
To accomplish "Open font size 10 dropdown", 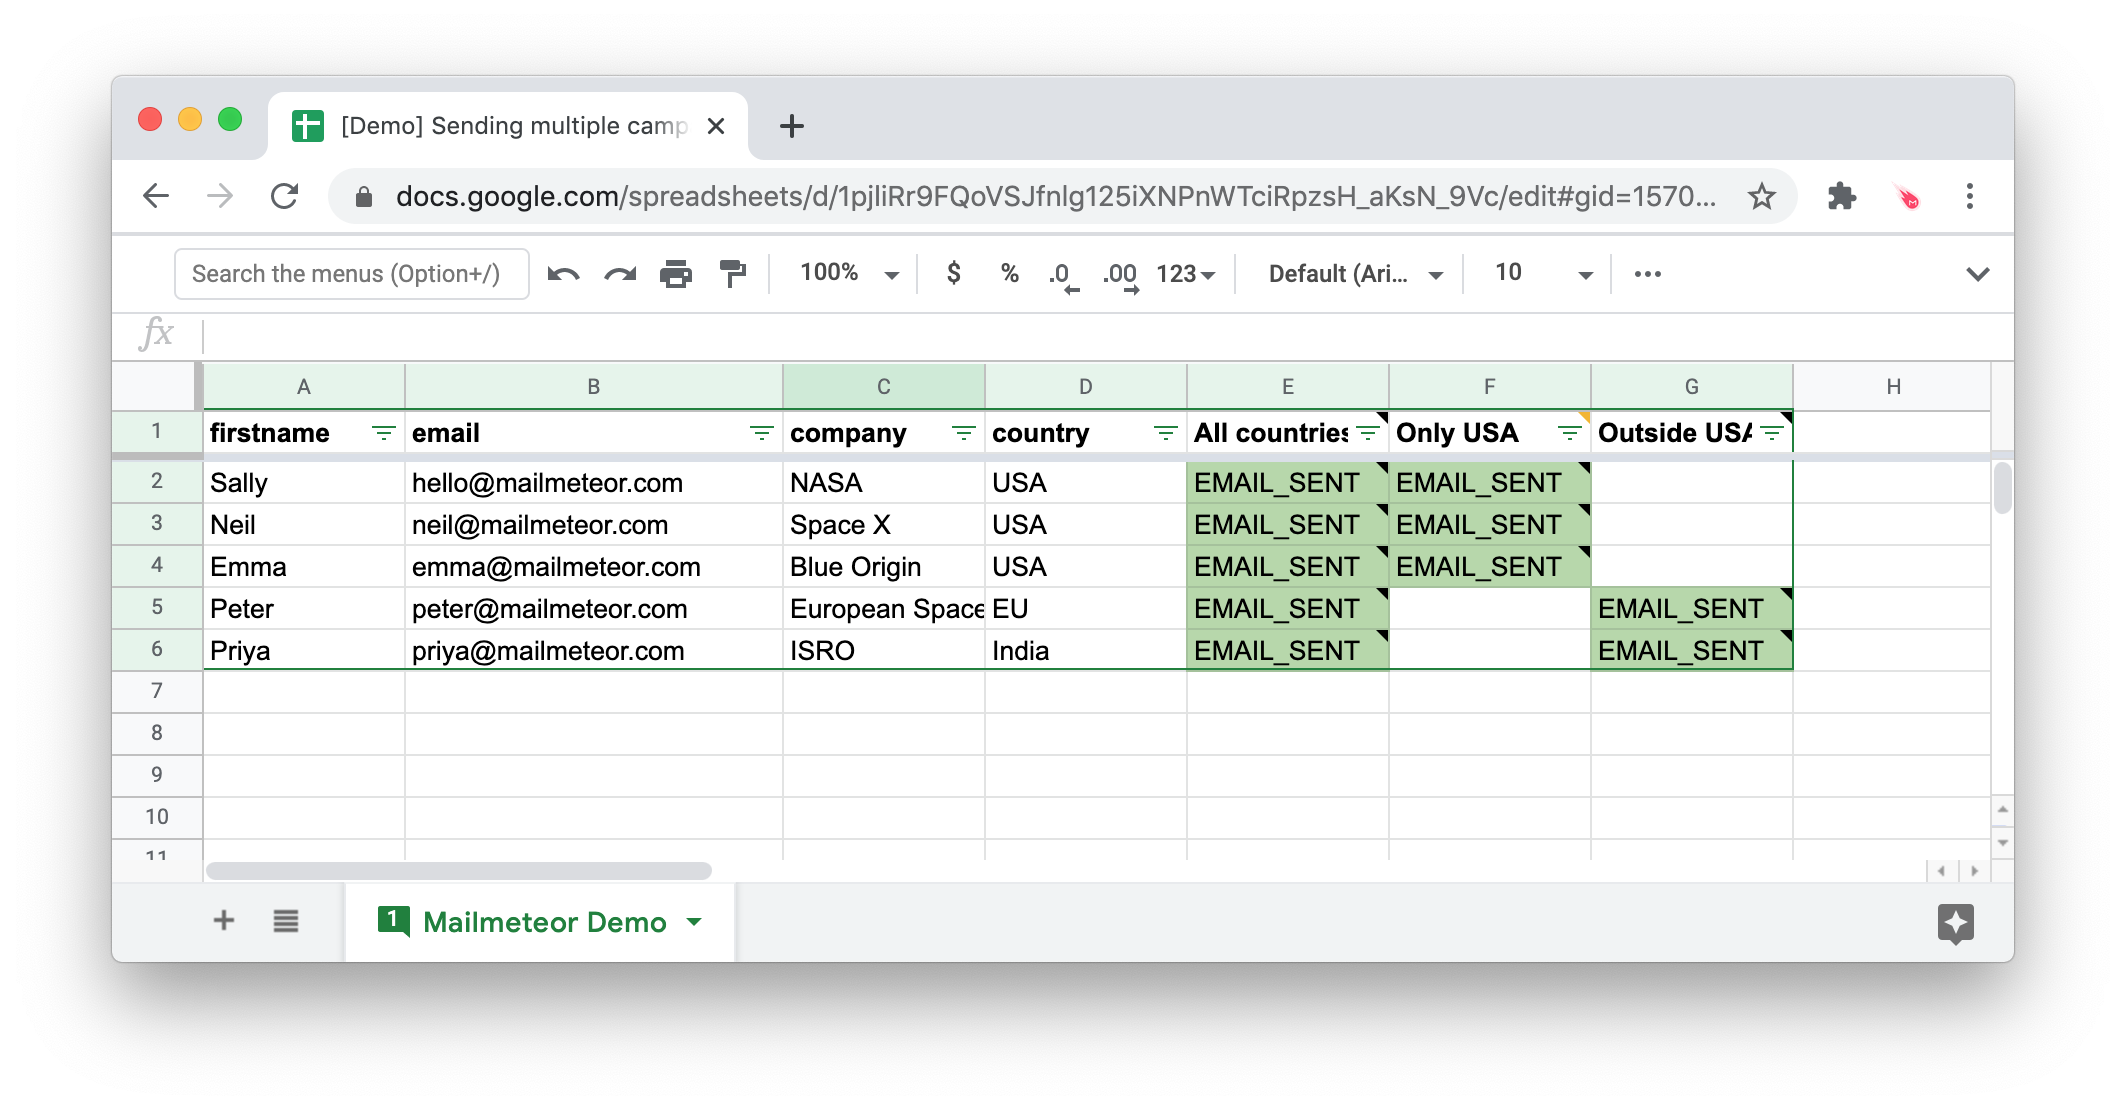I will tap(1542, 273).
